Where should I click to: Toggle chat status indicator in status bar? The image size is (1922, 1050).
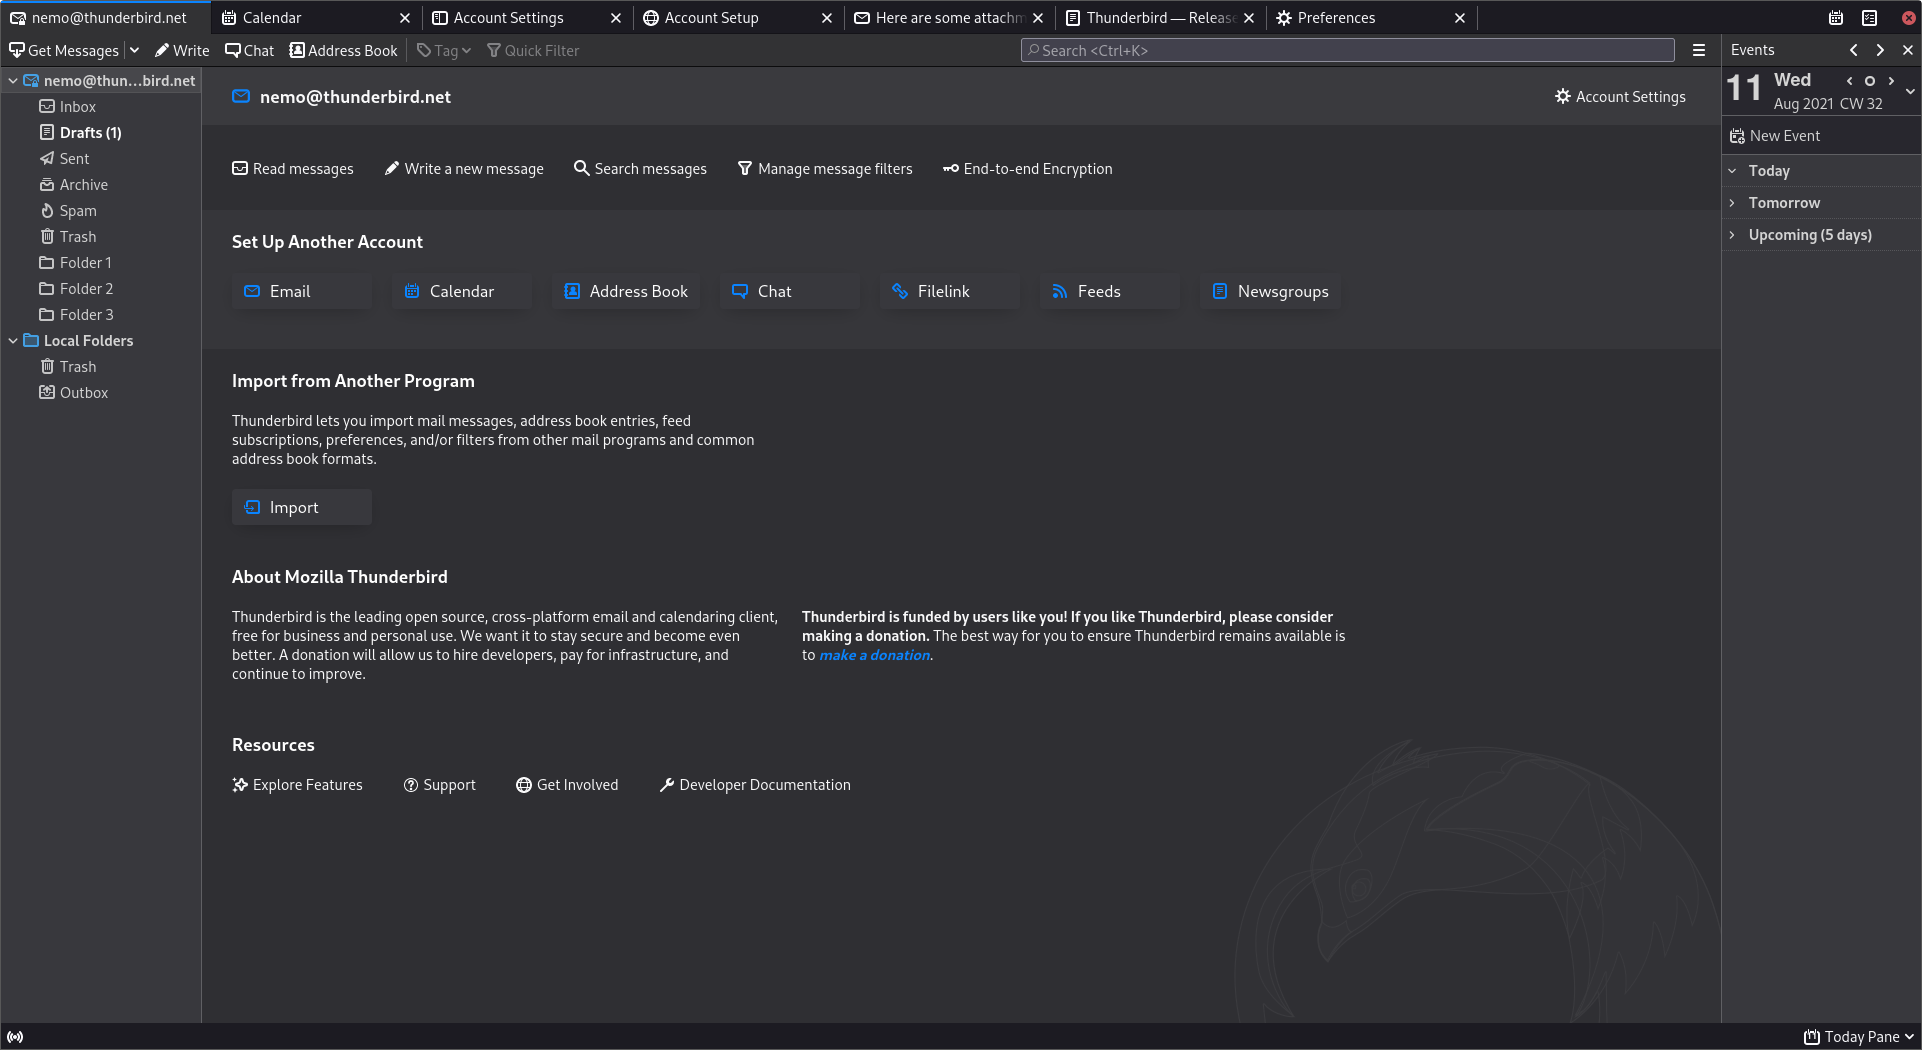coord(14,1037)
